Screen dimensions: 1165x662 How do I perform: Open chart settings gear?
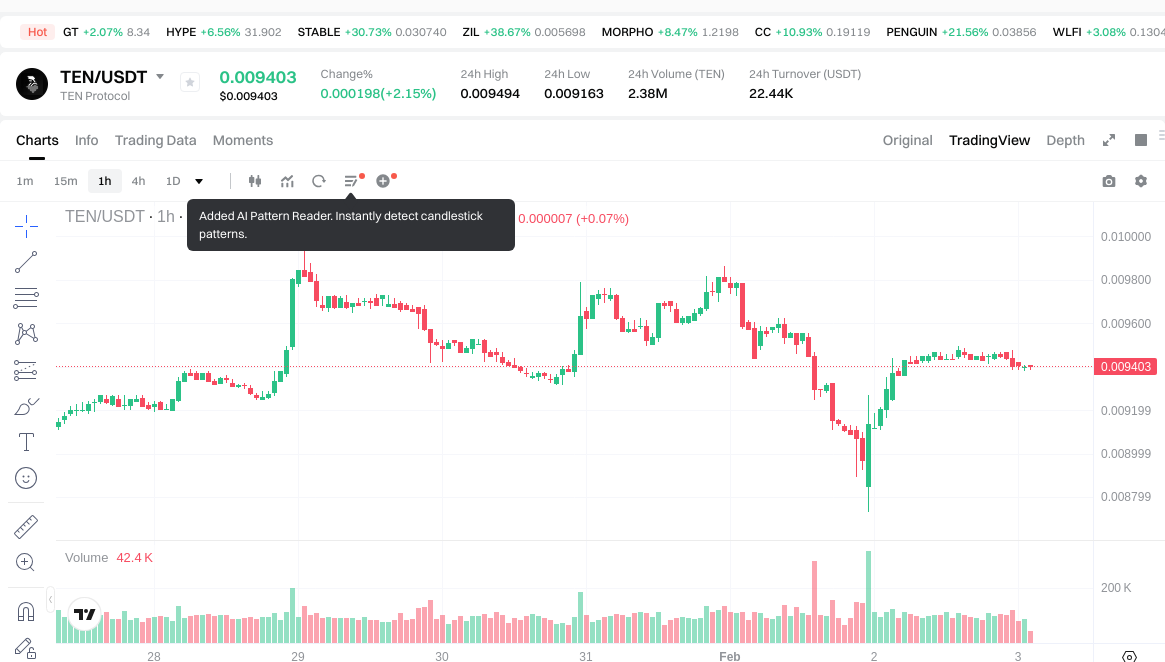[x=1141, y=181]
